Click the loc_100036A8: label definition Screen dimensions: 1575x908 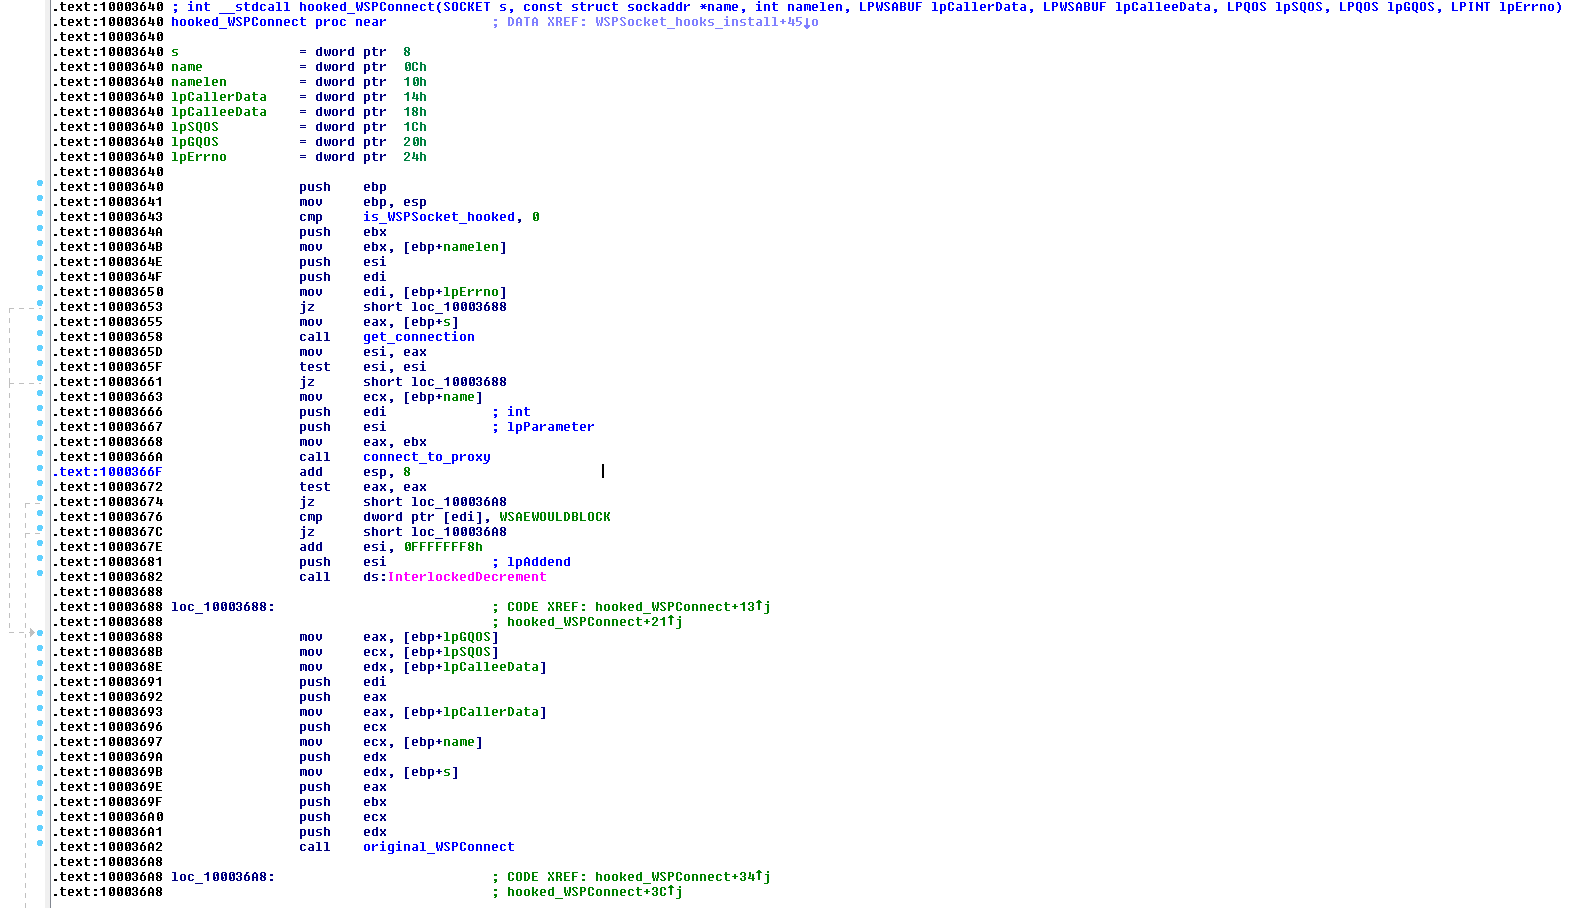[223, 877]
